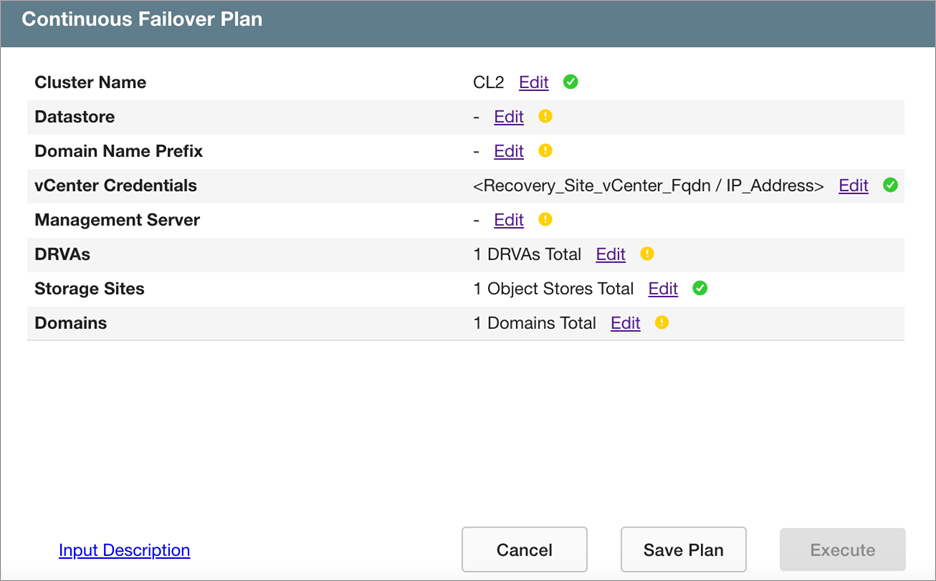Open the Input Description link
The width and height of the screenshot is (936, 581).
pos(124,550)
